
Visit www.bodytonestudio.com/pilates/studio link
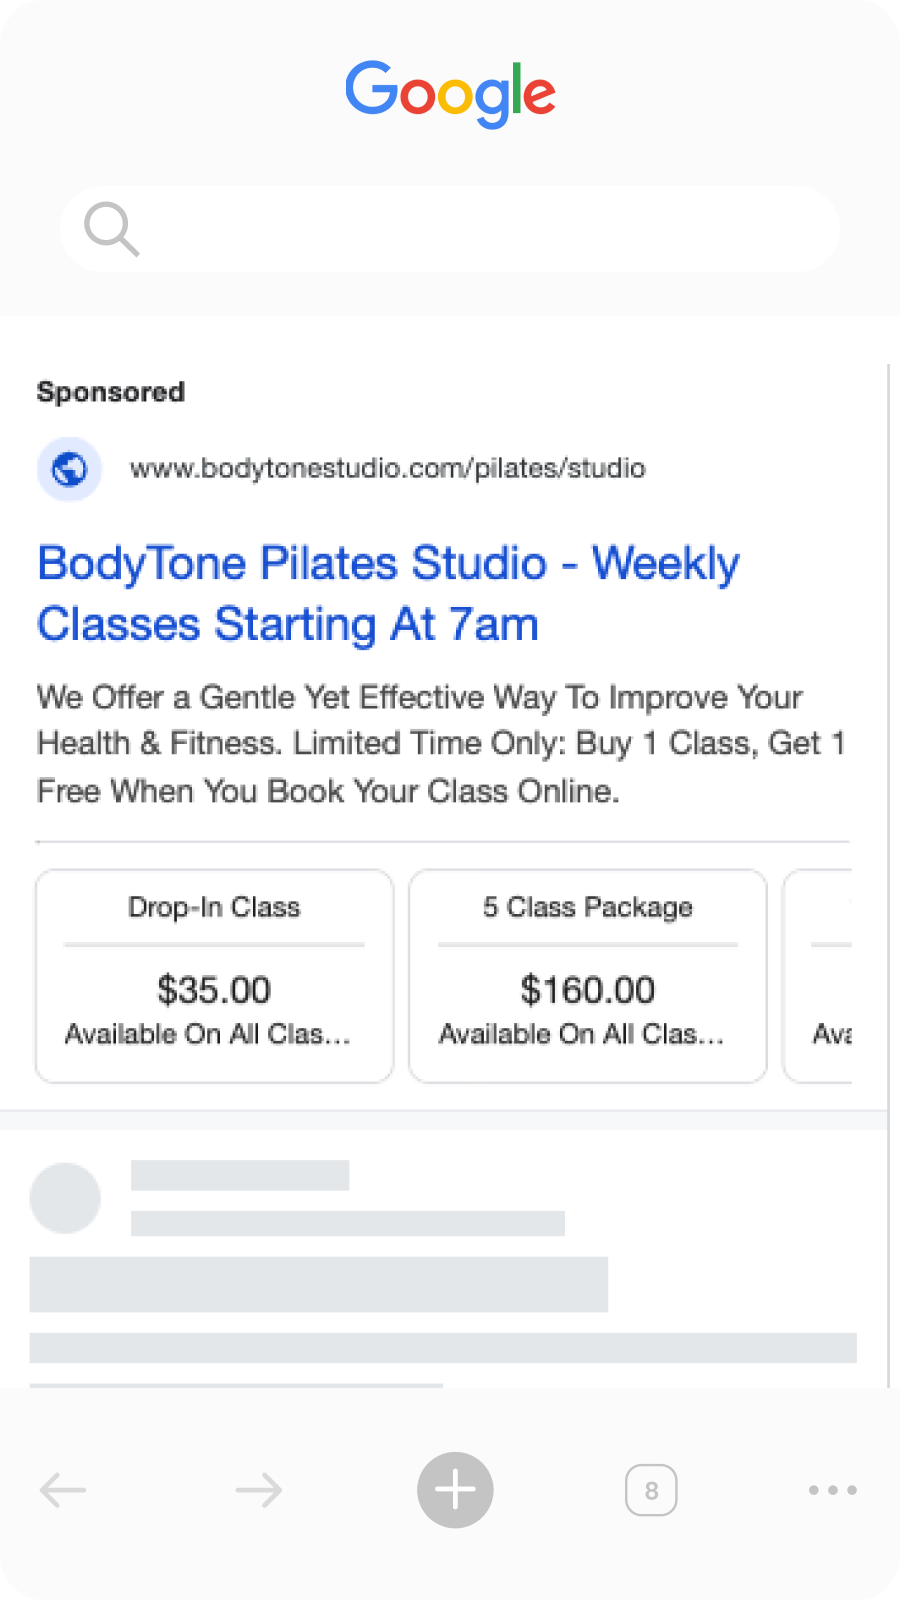coord(388,468)
